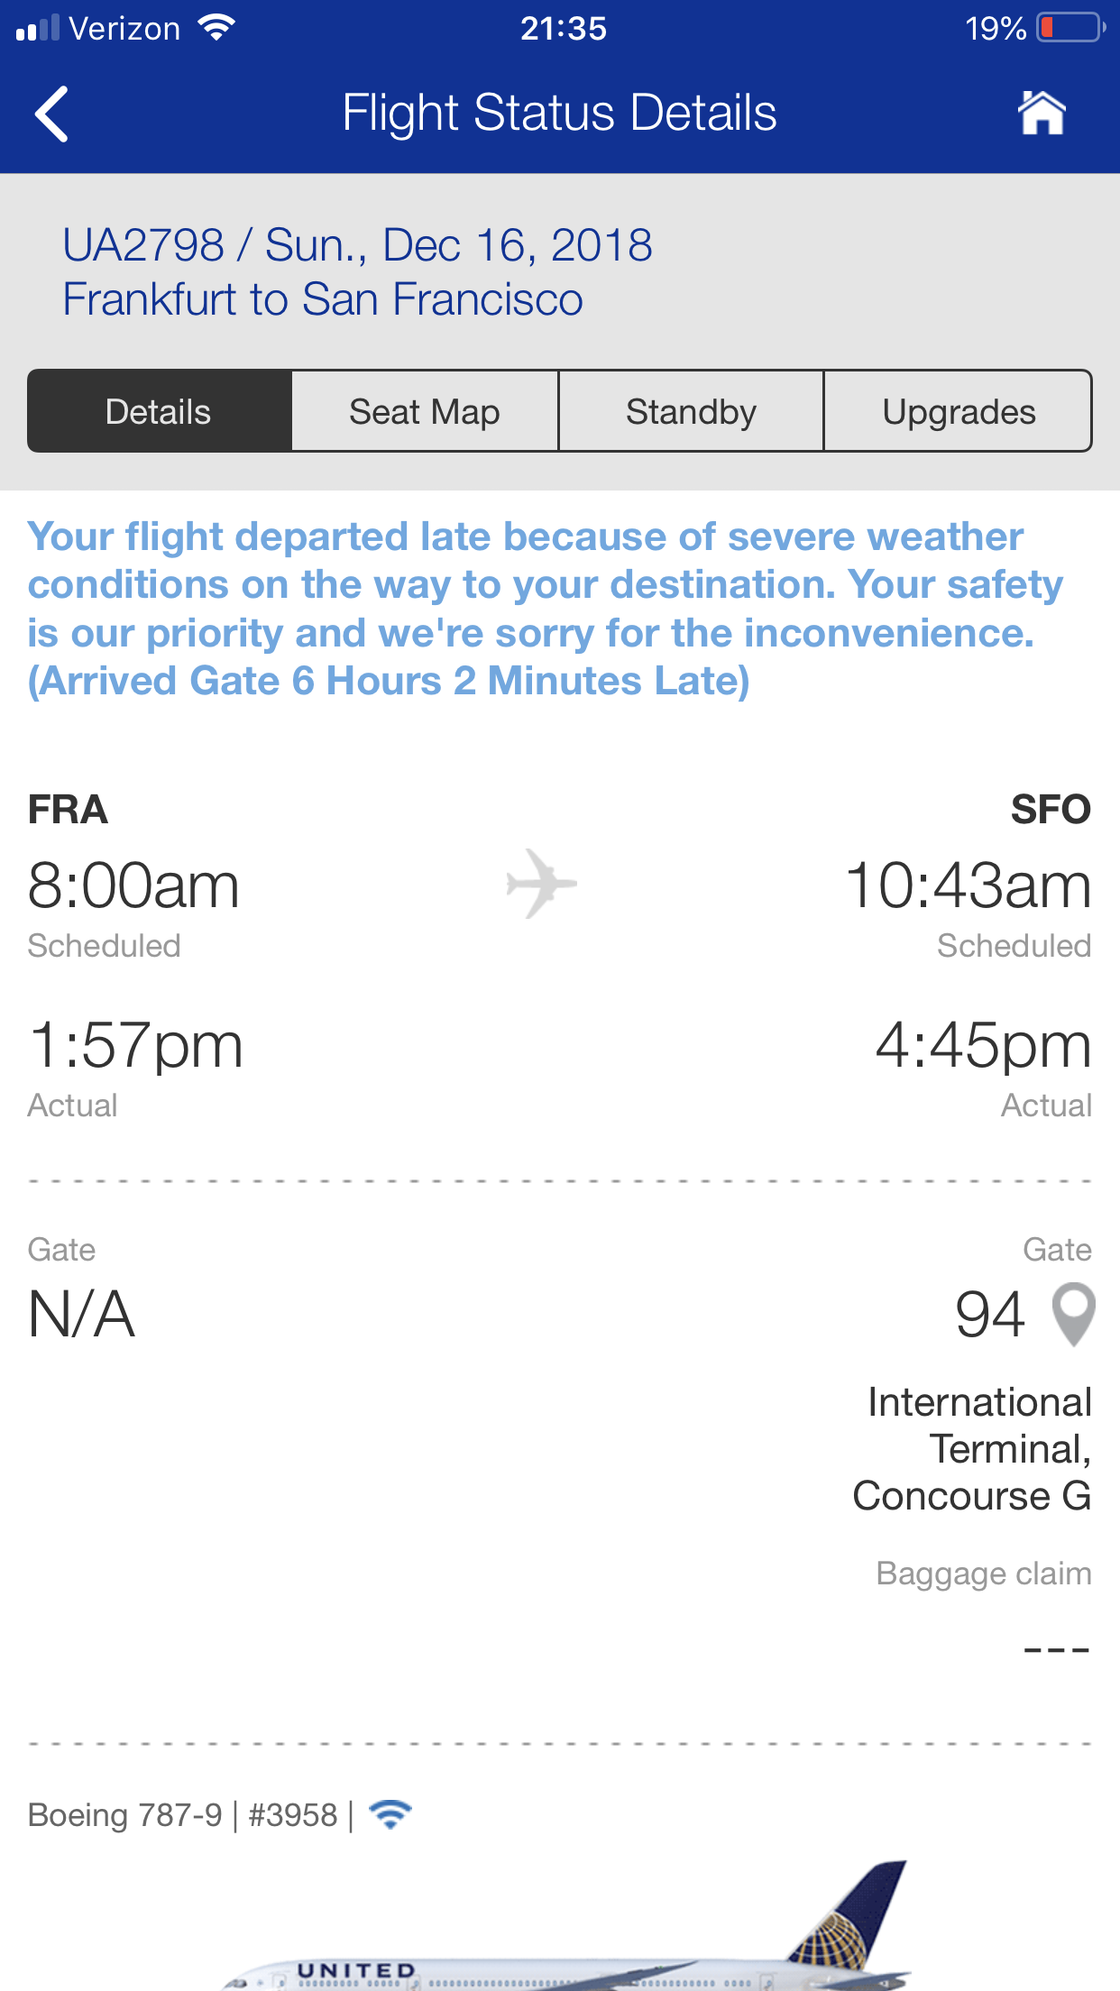Switch to the Seat Map tab
This screenshot has height=1991, width=1120.
click(425, 411)
